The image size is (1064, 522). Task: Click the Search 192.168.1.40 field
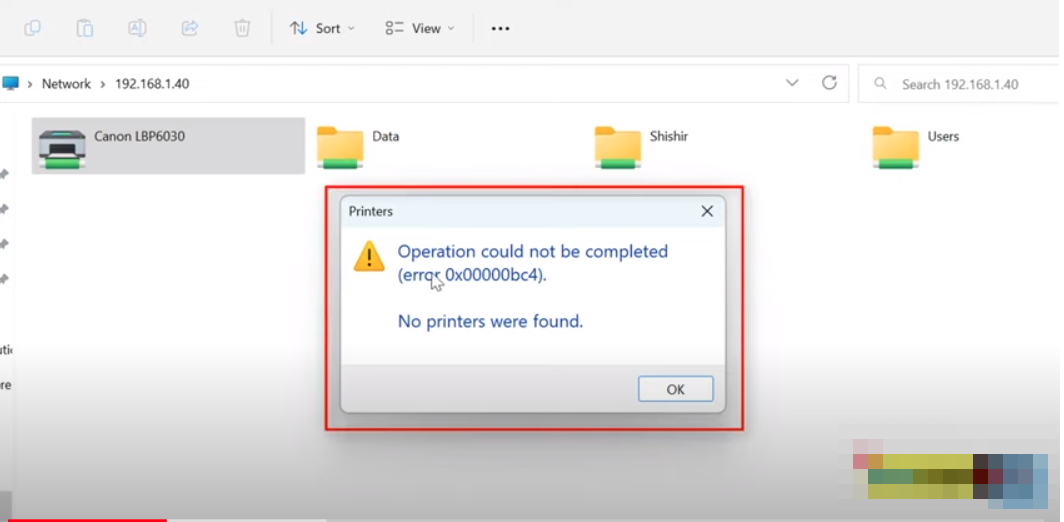point(960,84)
